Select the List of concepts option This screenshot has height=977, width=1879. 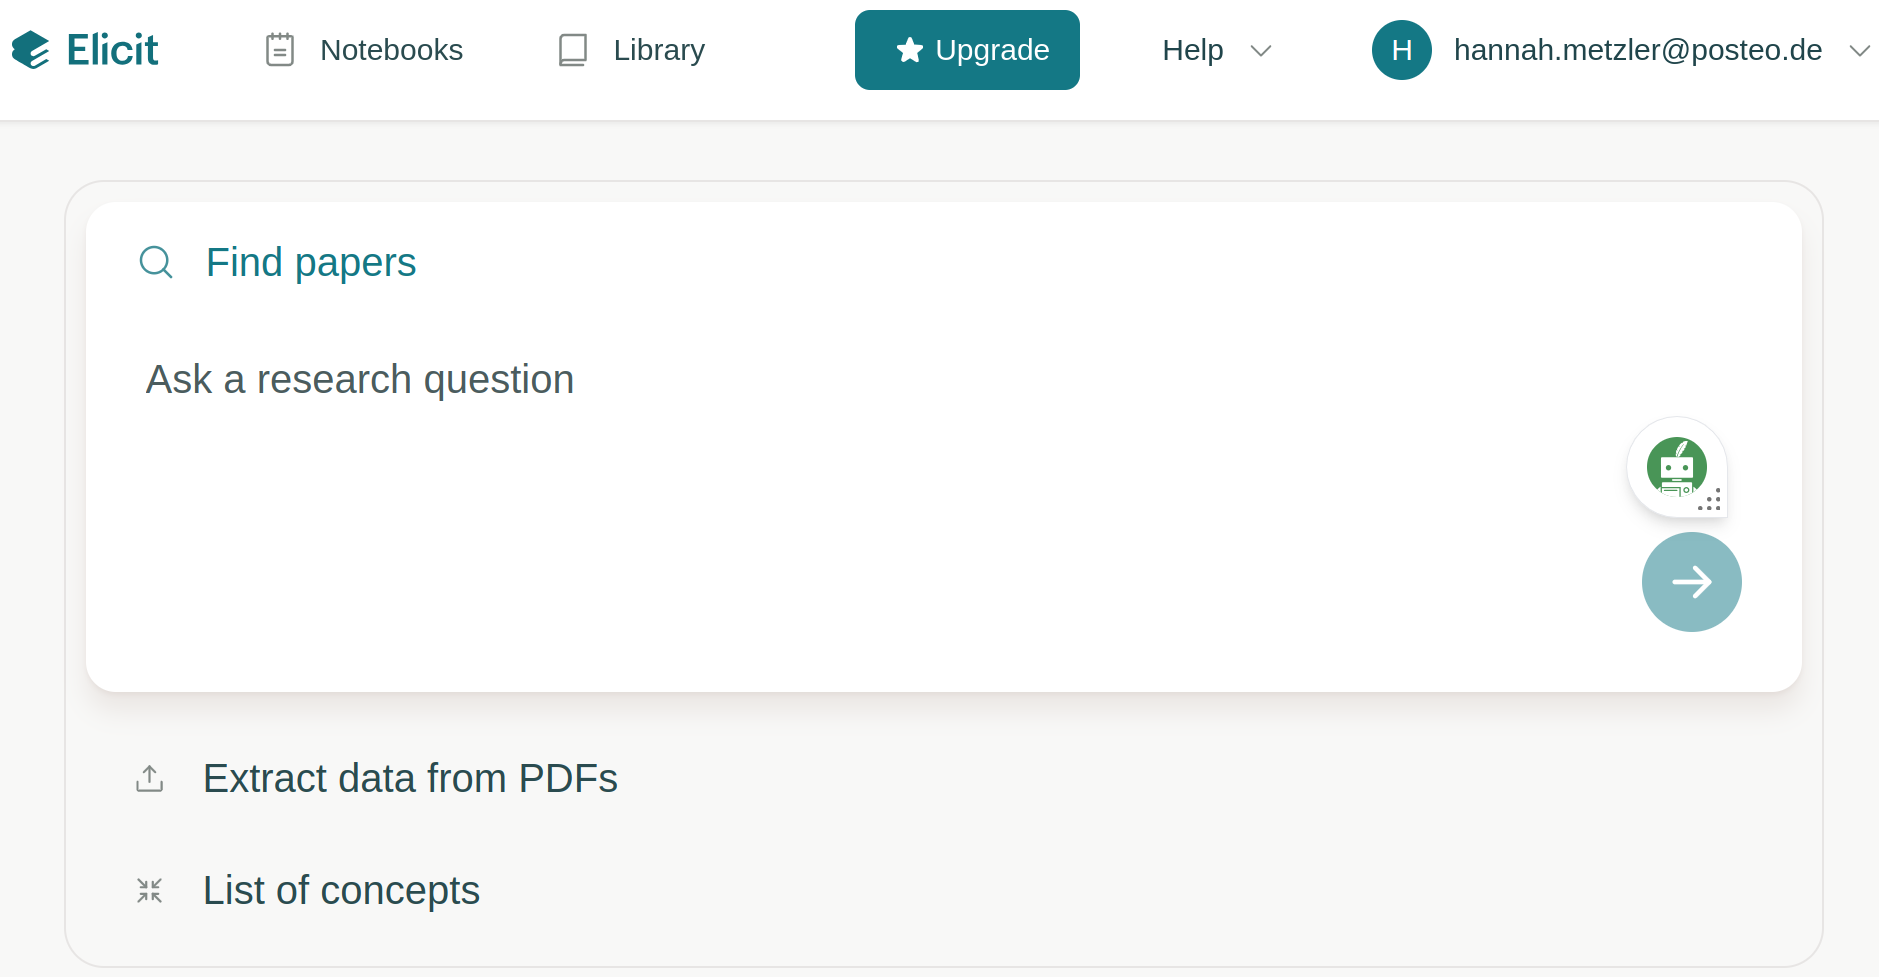(x=341, y=890)
